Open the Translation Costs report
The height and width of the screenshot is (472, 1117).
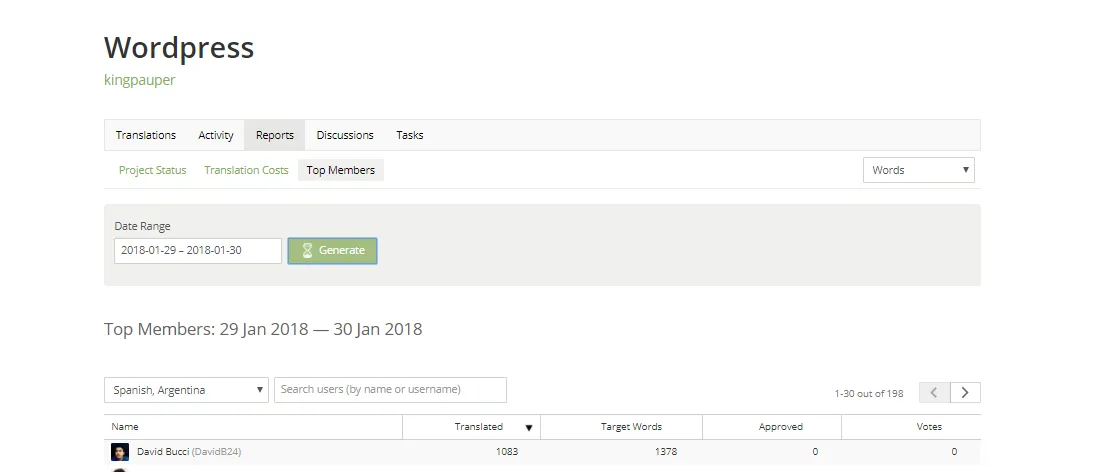(x=246, y=170)
